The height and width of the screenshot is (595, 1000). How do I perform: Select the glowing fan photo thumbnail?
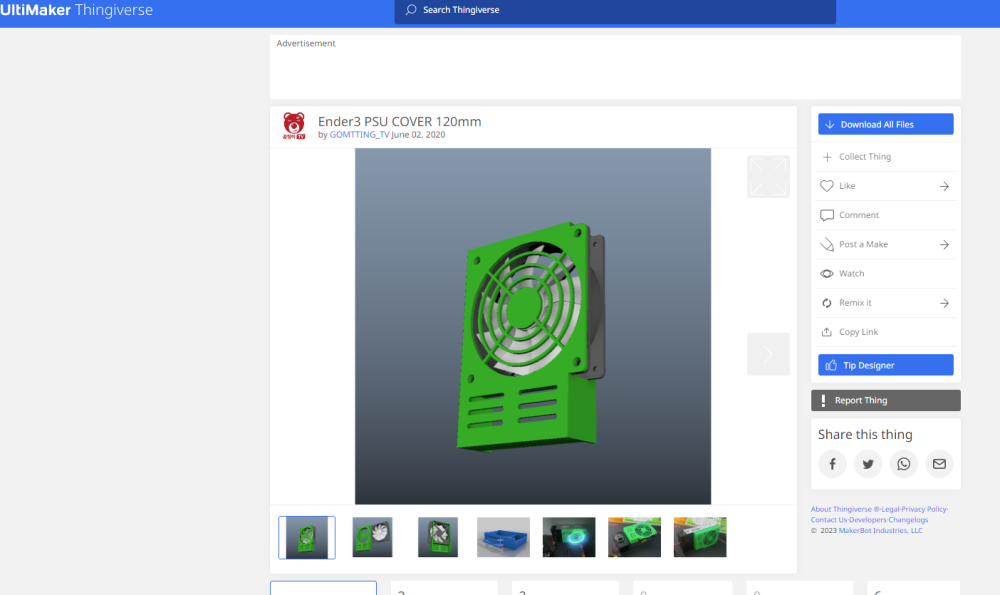569,537
